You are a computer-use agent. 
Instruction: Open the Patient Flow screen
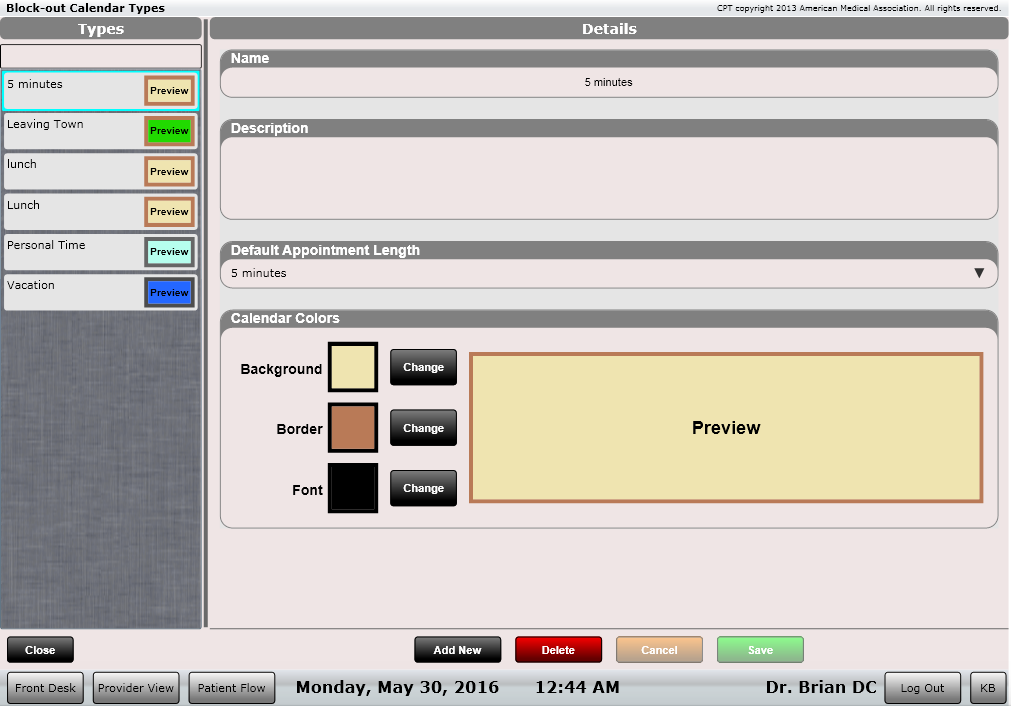pyautogui.click(x=231, y=688)
